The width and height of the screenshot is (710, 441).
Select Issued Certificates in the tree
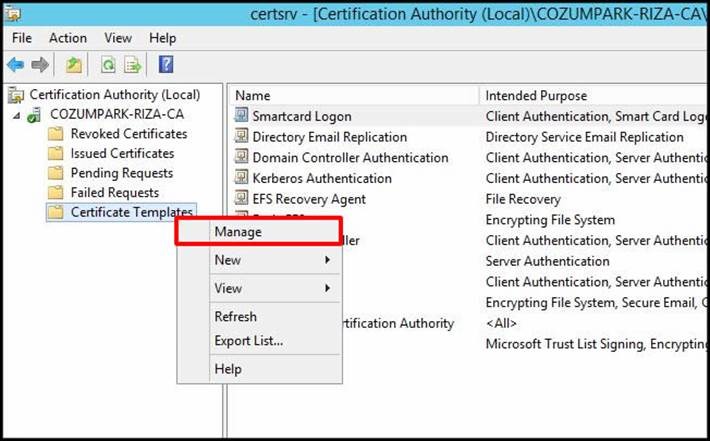(122, 153)
